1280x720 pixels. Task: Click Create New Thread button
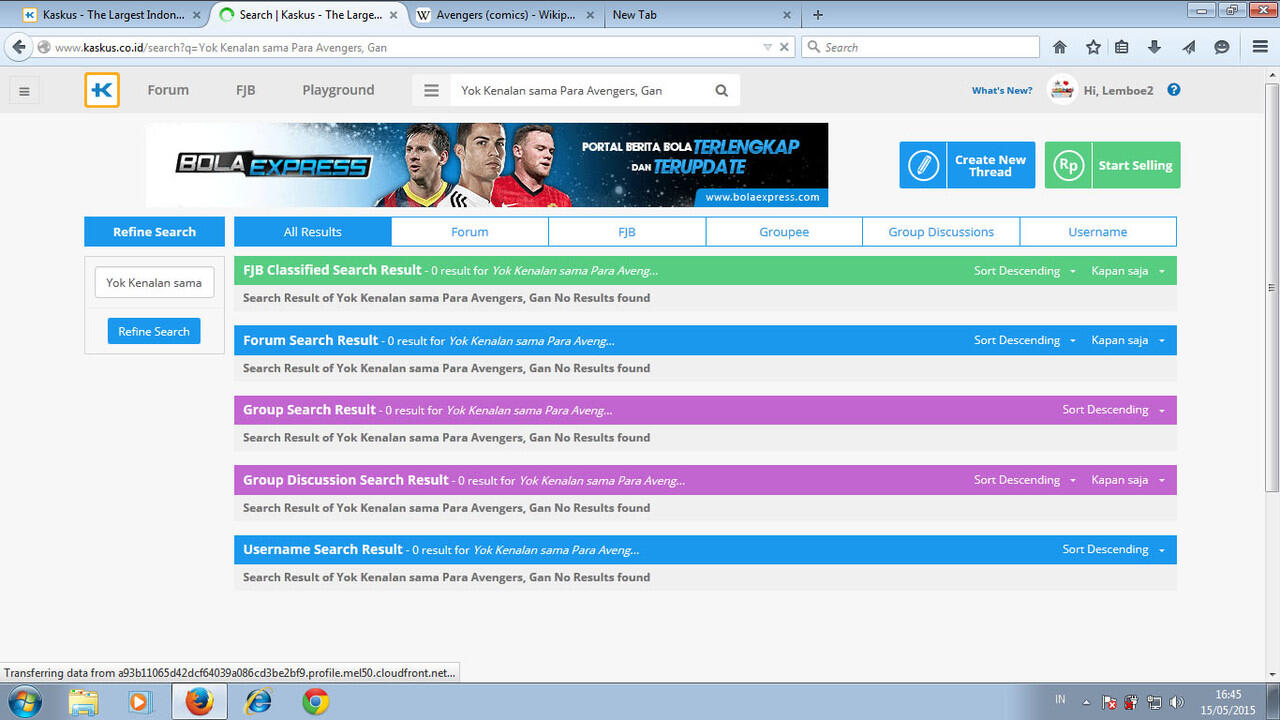967,165
